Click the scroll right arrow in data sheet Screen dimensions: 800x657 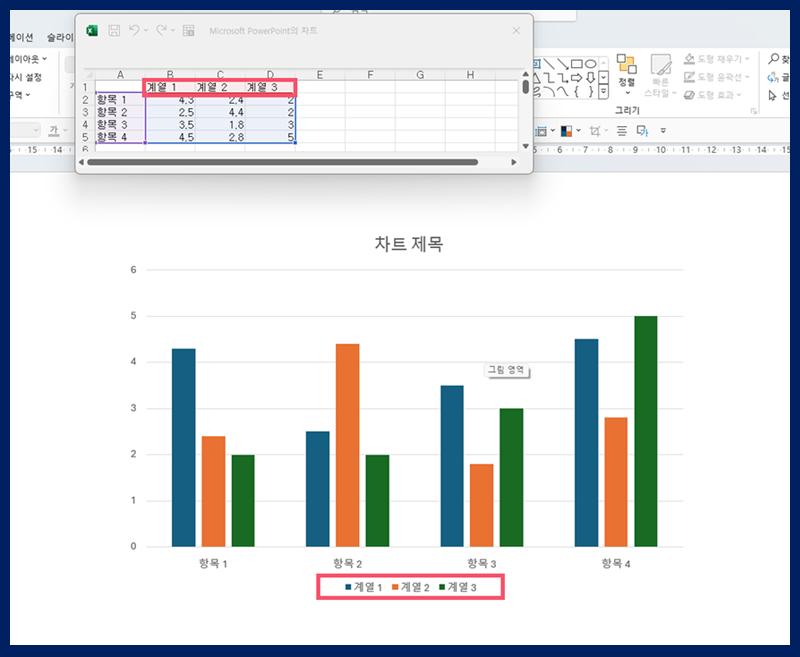[514, 162]
